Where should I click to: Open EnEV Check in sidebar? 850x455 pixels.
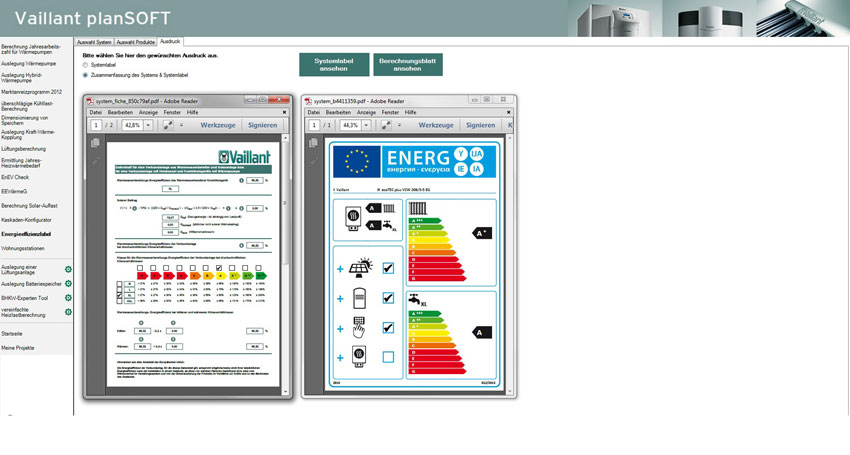15,177
